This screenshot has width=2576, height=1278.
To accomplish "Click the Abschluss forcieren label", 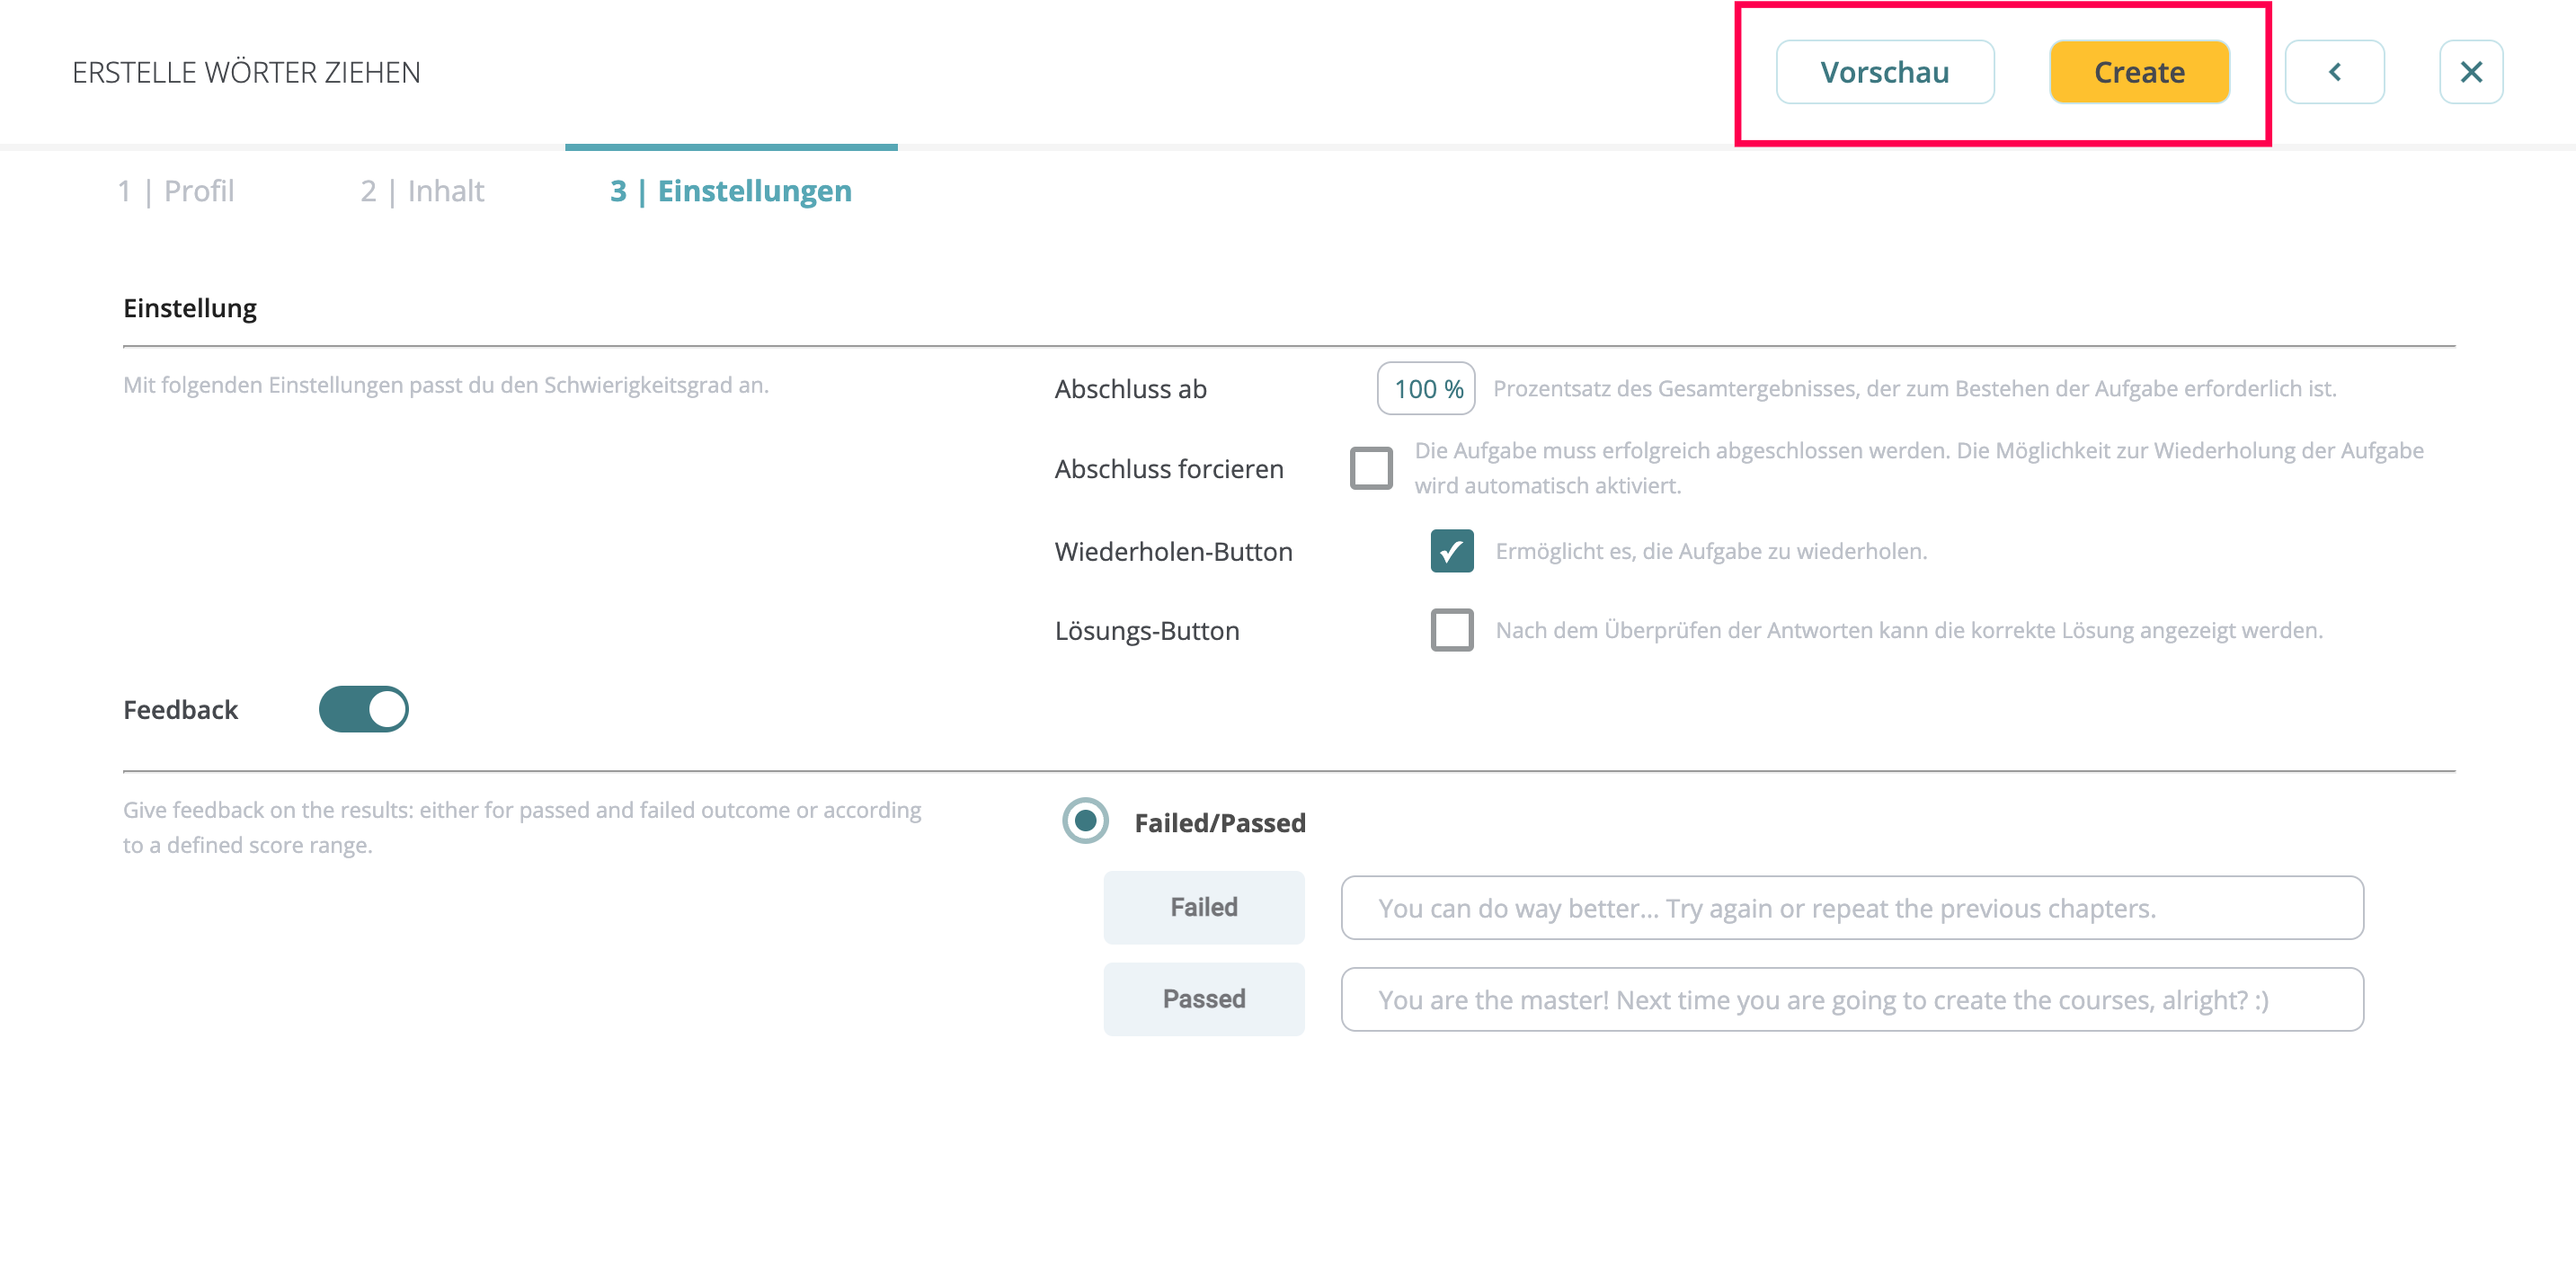I will pyautogui.click(x=1169, y=469).
